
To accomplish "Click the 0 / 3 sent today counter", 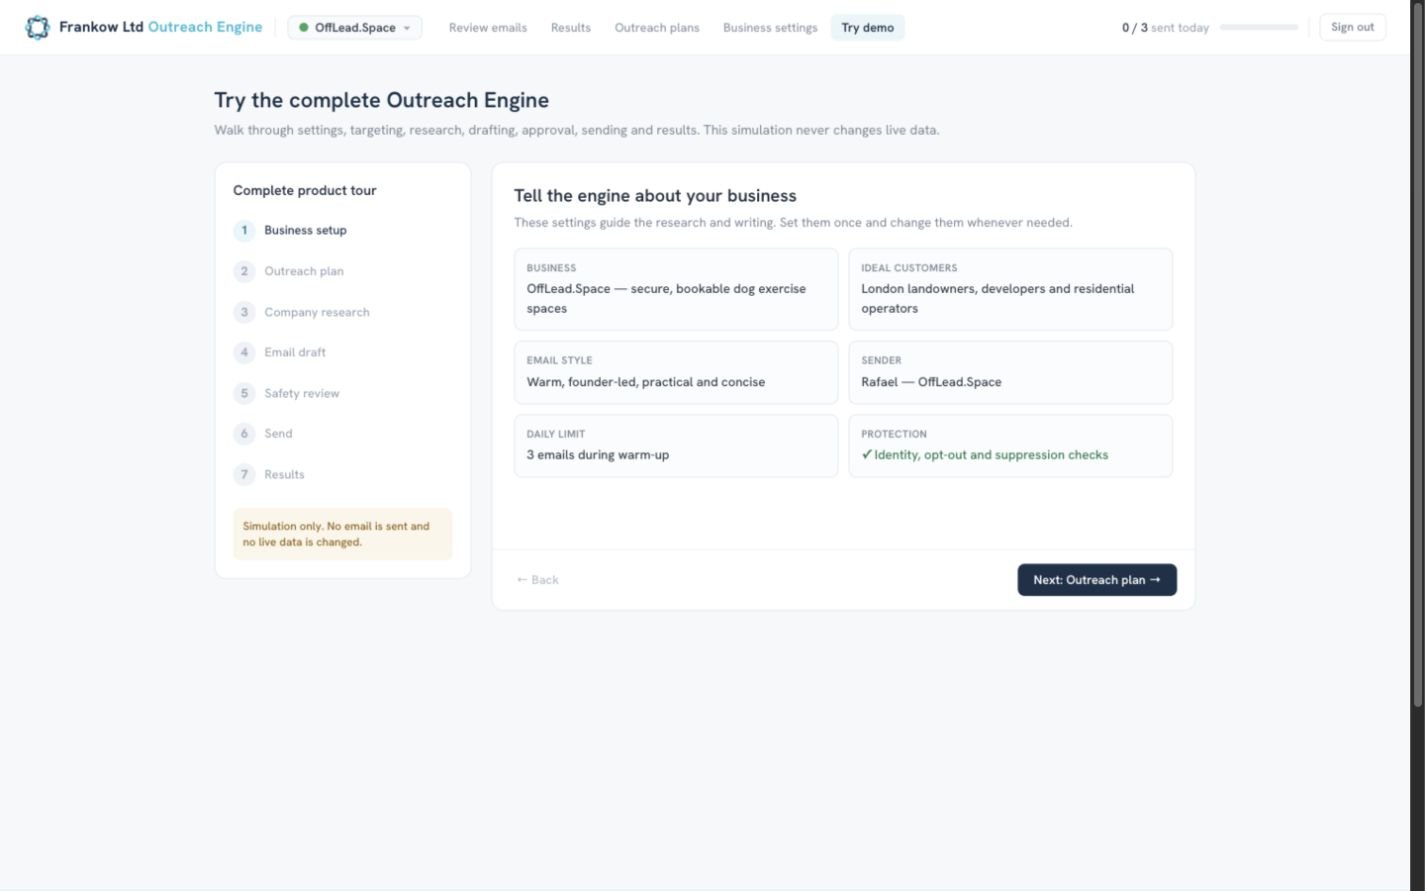I will [x=1165, y=28].
